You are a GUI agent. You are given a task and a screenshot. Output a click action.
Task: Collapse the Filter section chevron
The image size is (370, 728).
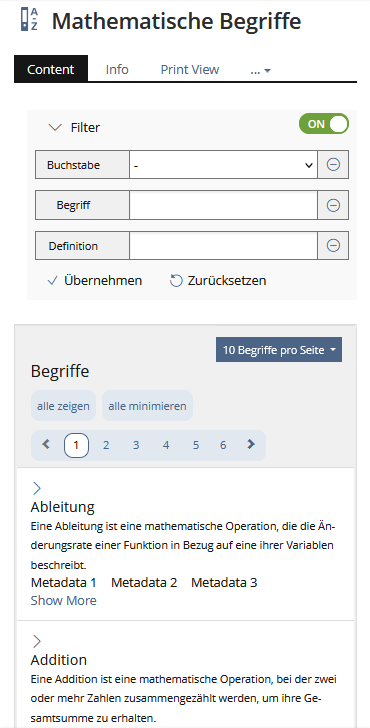point(55,127)
